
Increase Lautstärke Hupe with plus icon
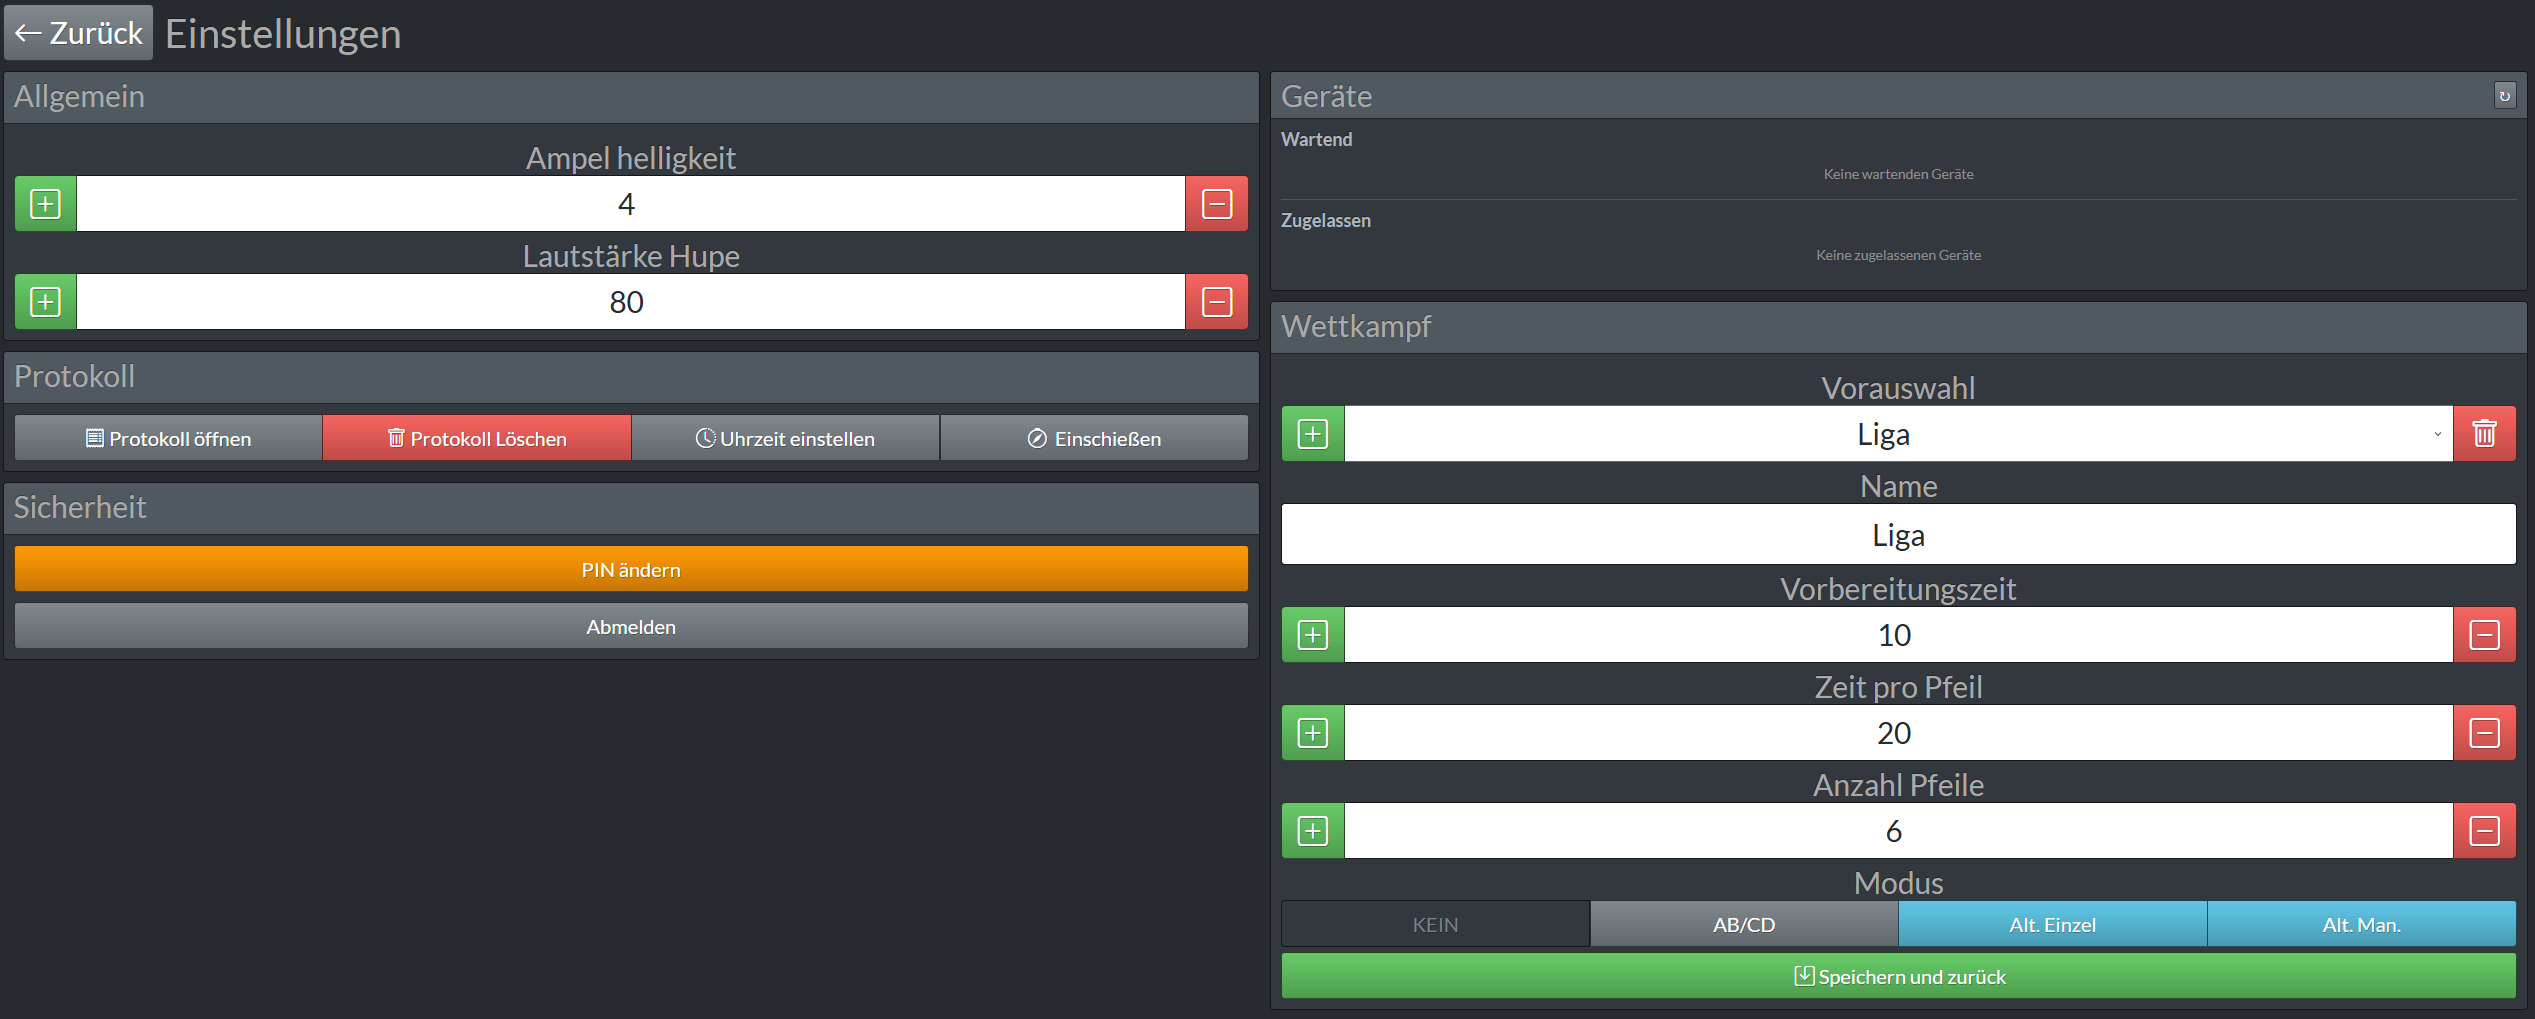click(x=46, y=302)
